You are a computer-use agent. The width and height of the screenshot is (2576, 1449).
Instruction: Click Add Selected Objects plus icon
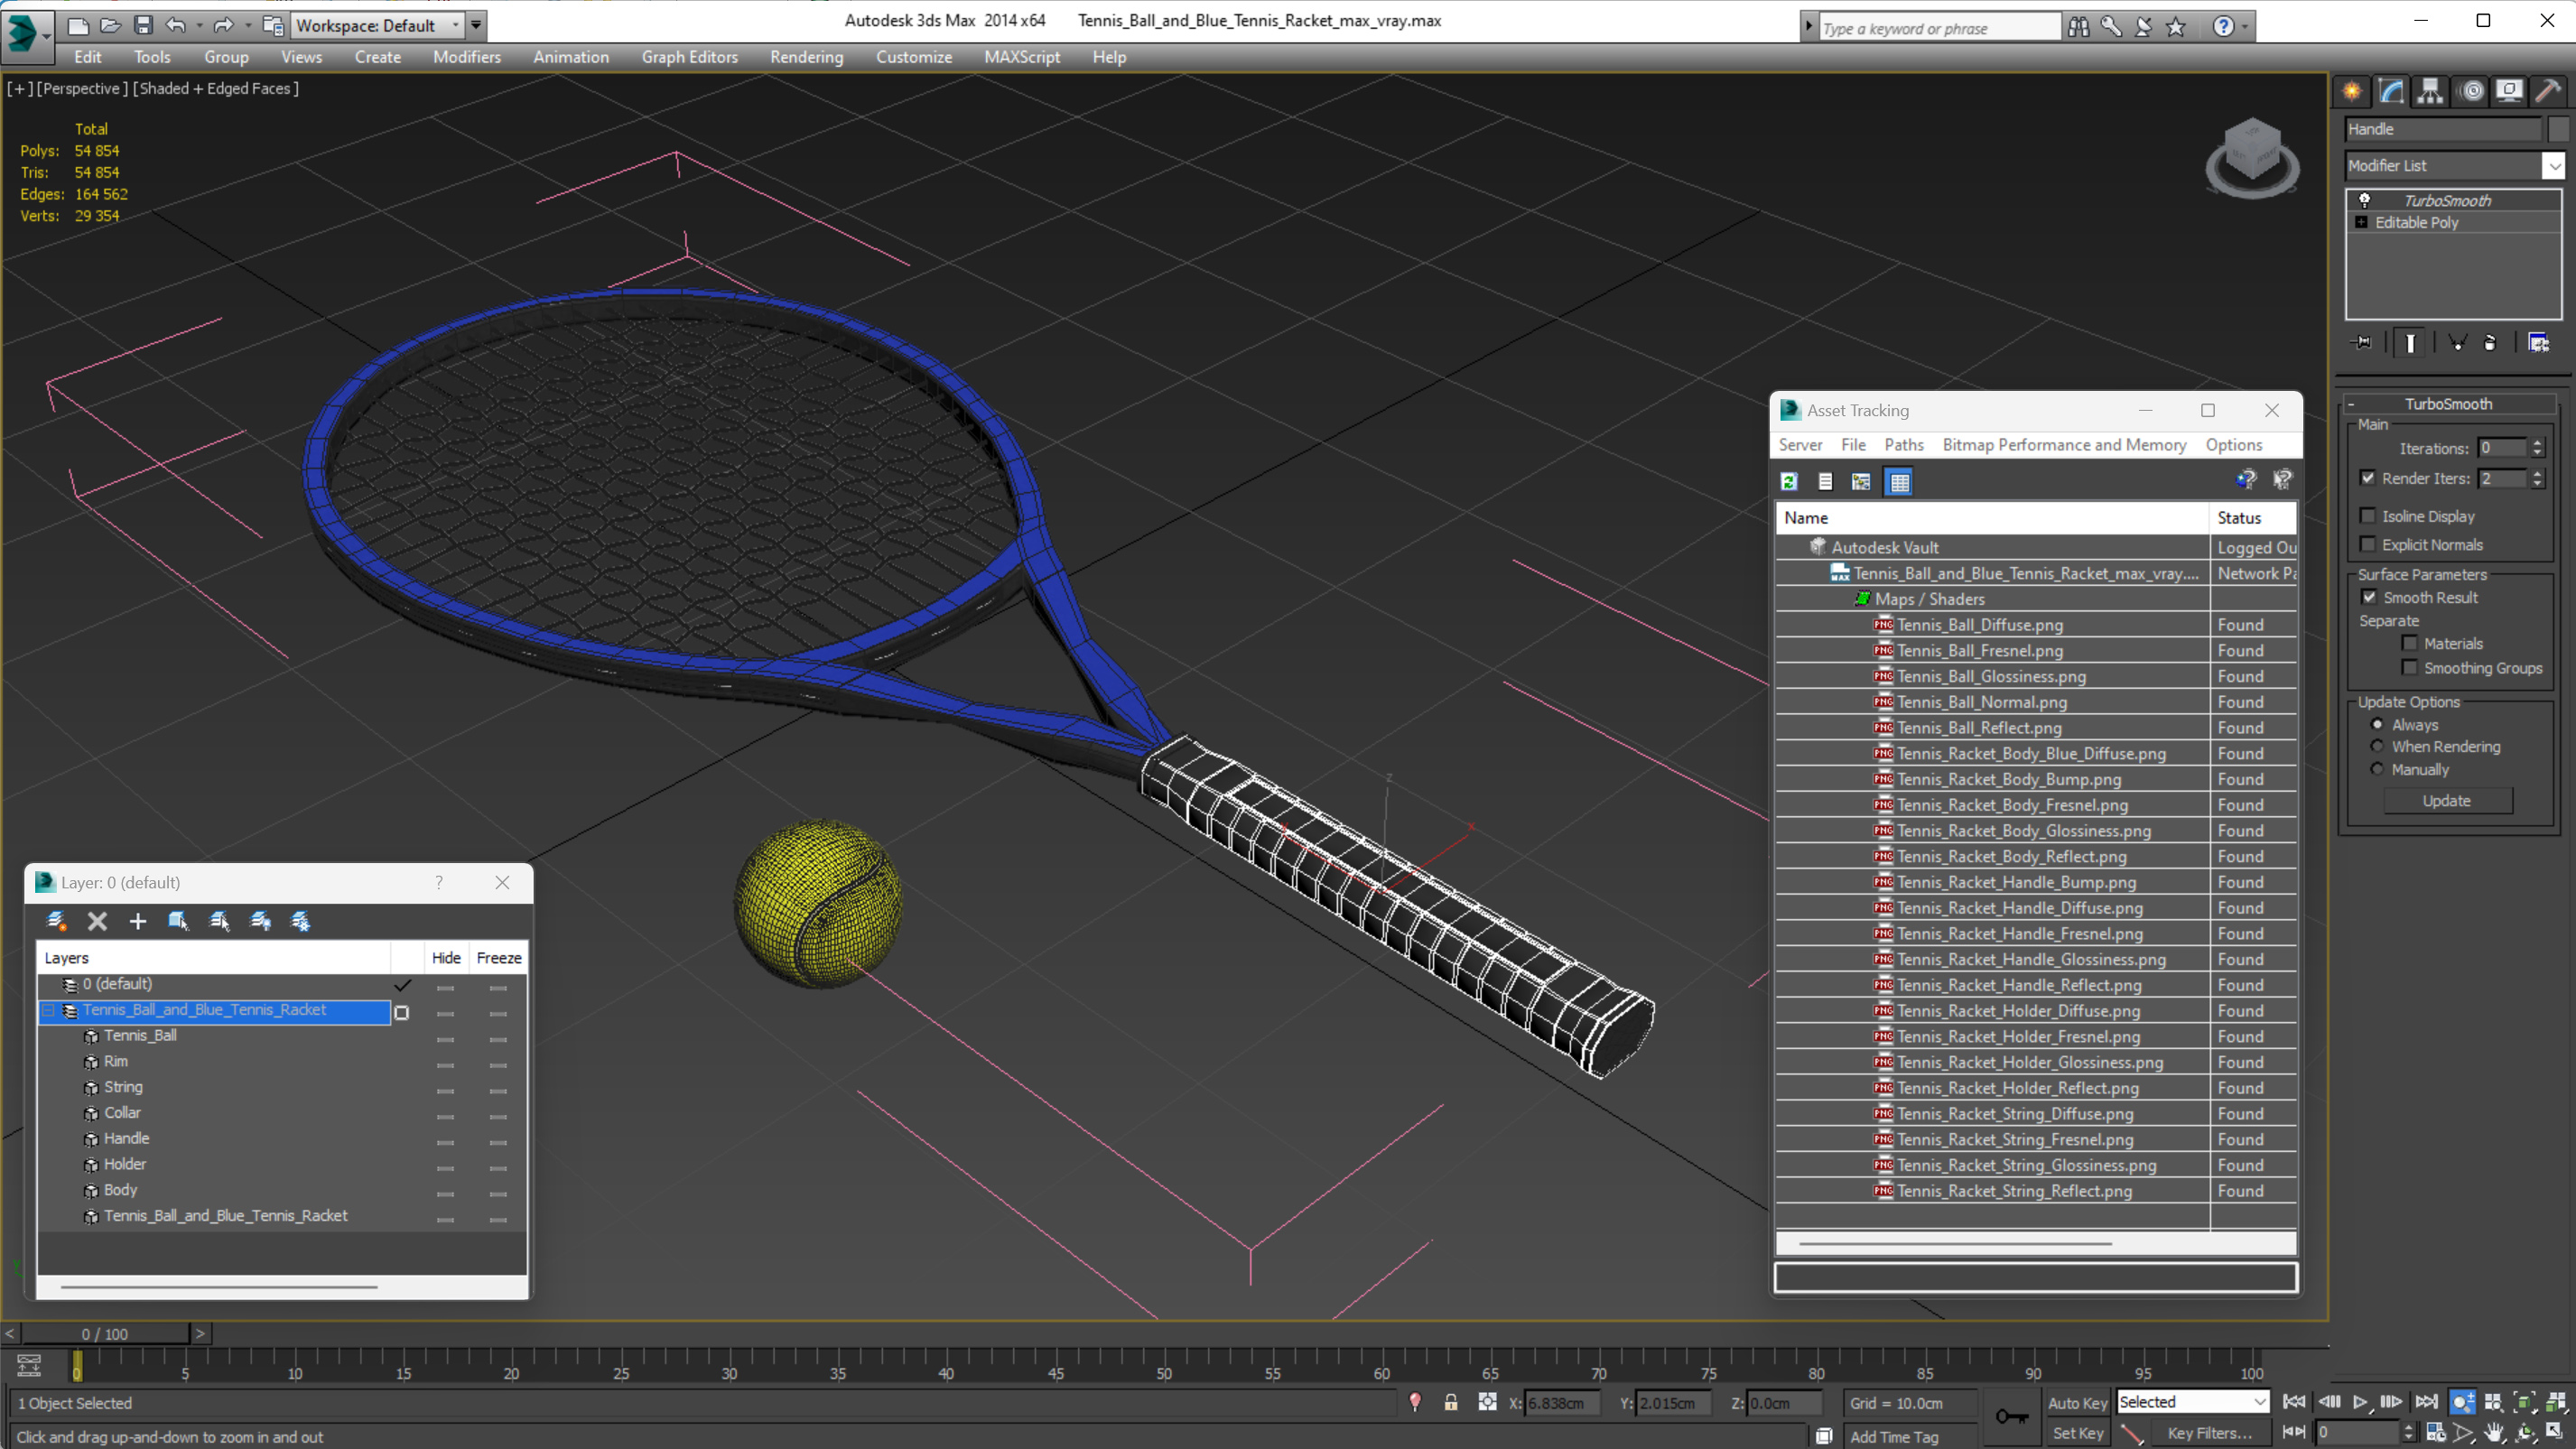click(138, 921)
